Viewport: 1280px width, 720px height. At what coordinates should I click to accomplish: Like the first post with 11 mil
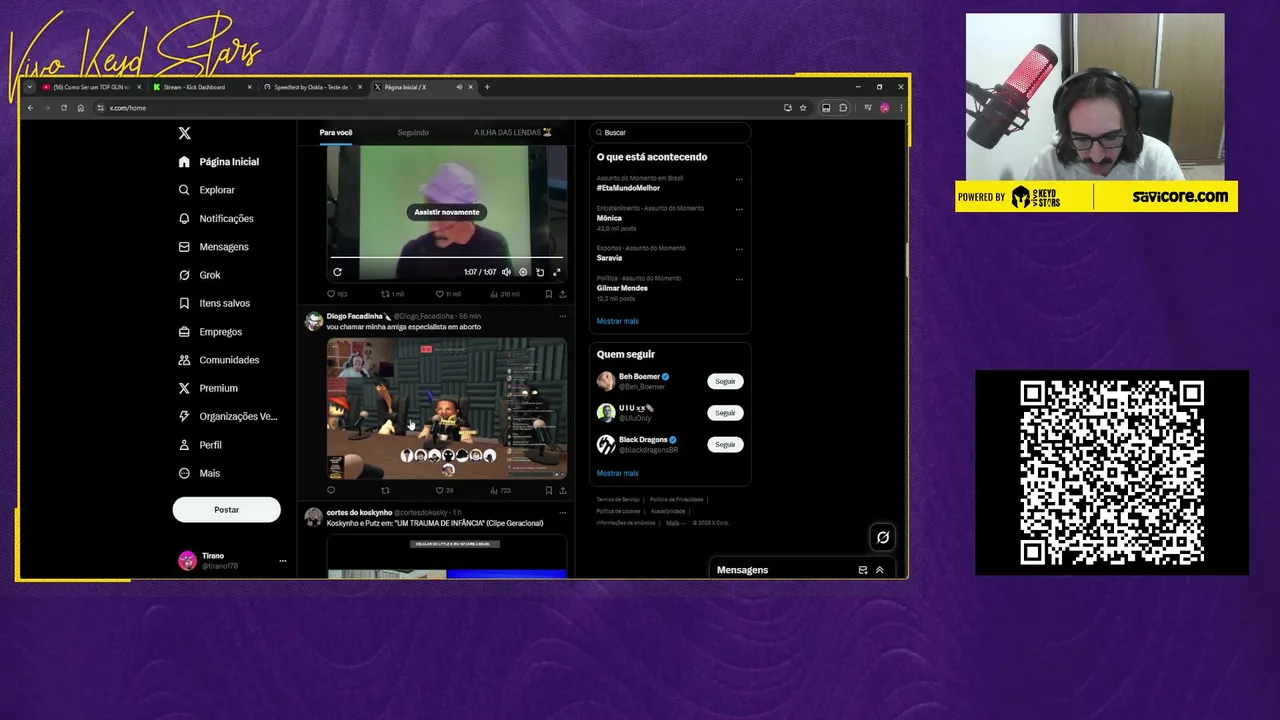pyautogui.click(x=448, y=294)
